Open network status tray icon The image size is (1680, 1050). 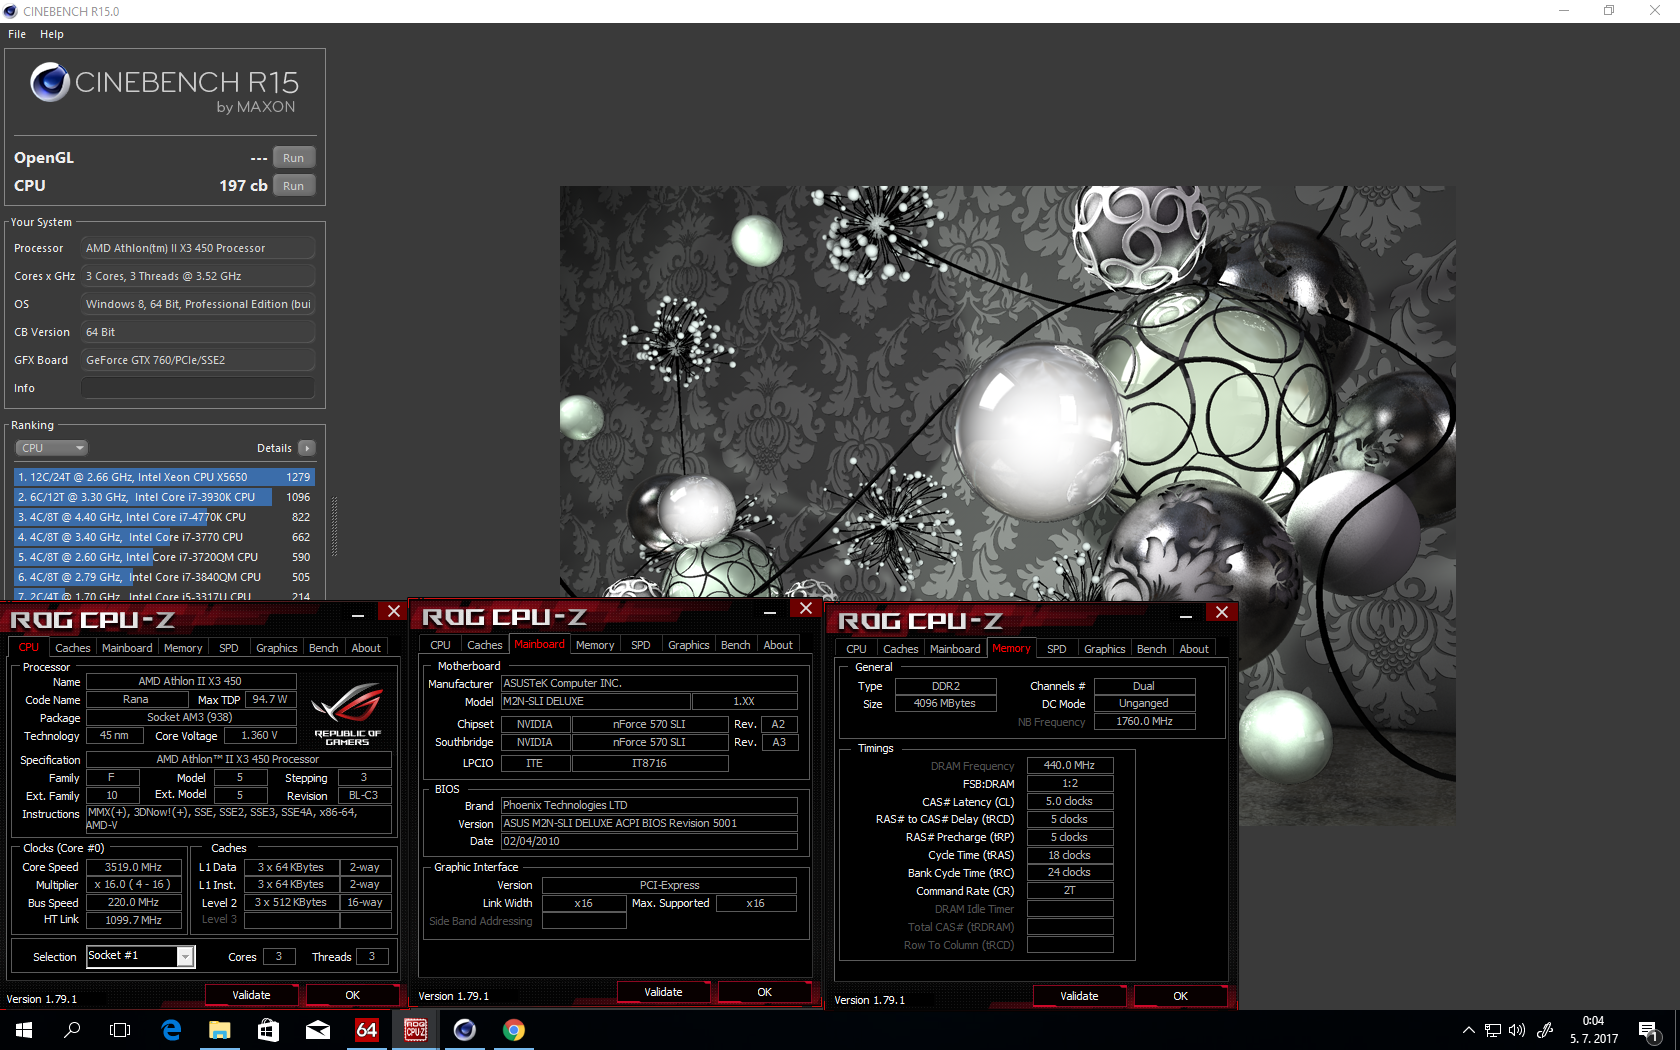pos(1493,1030)
